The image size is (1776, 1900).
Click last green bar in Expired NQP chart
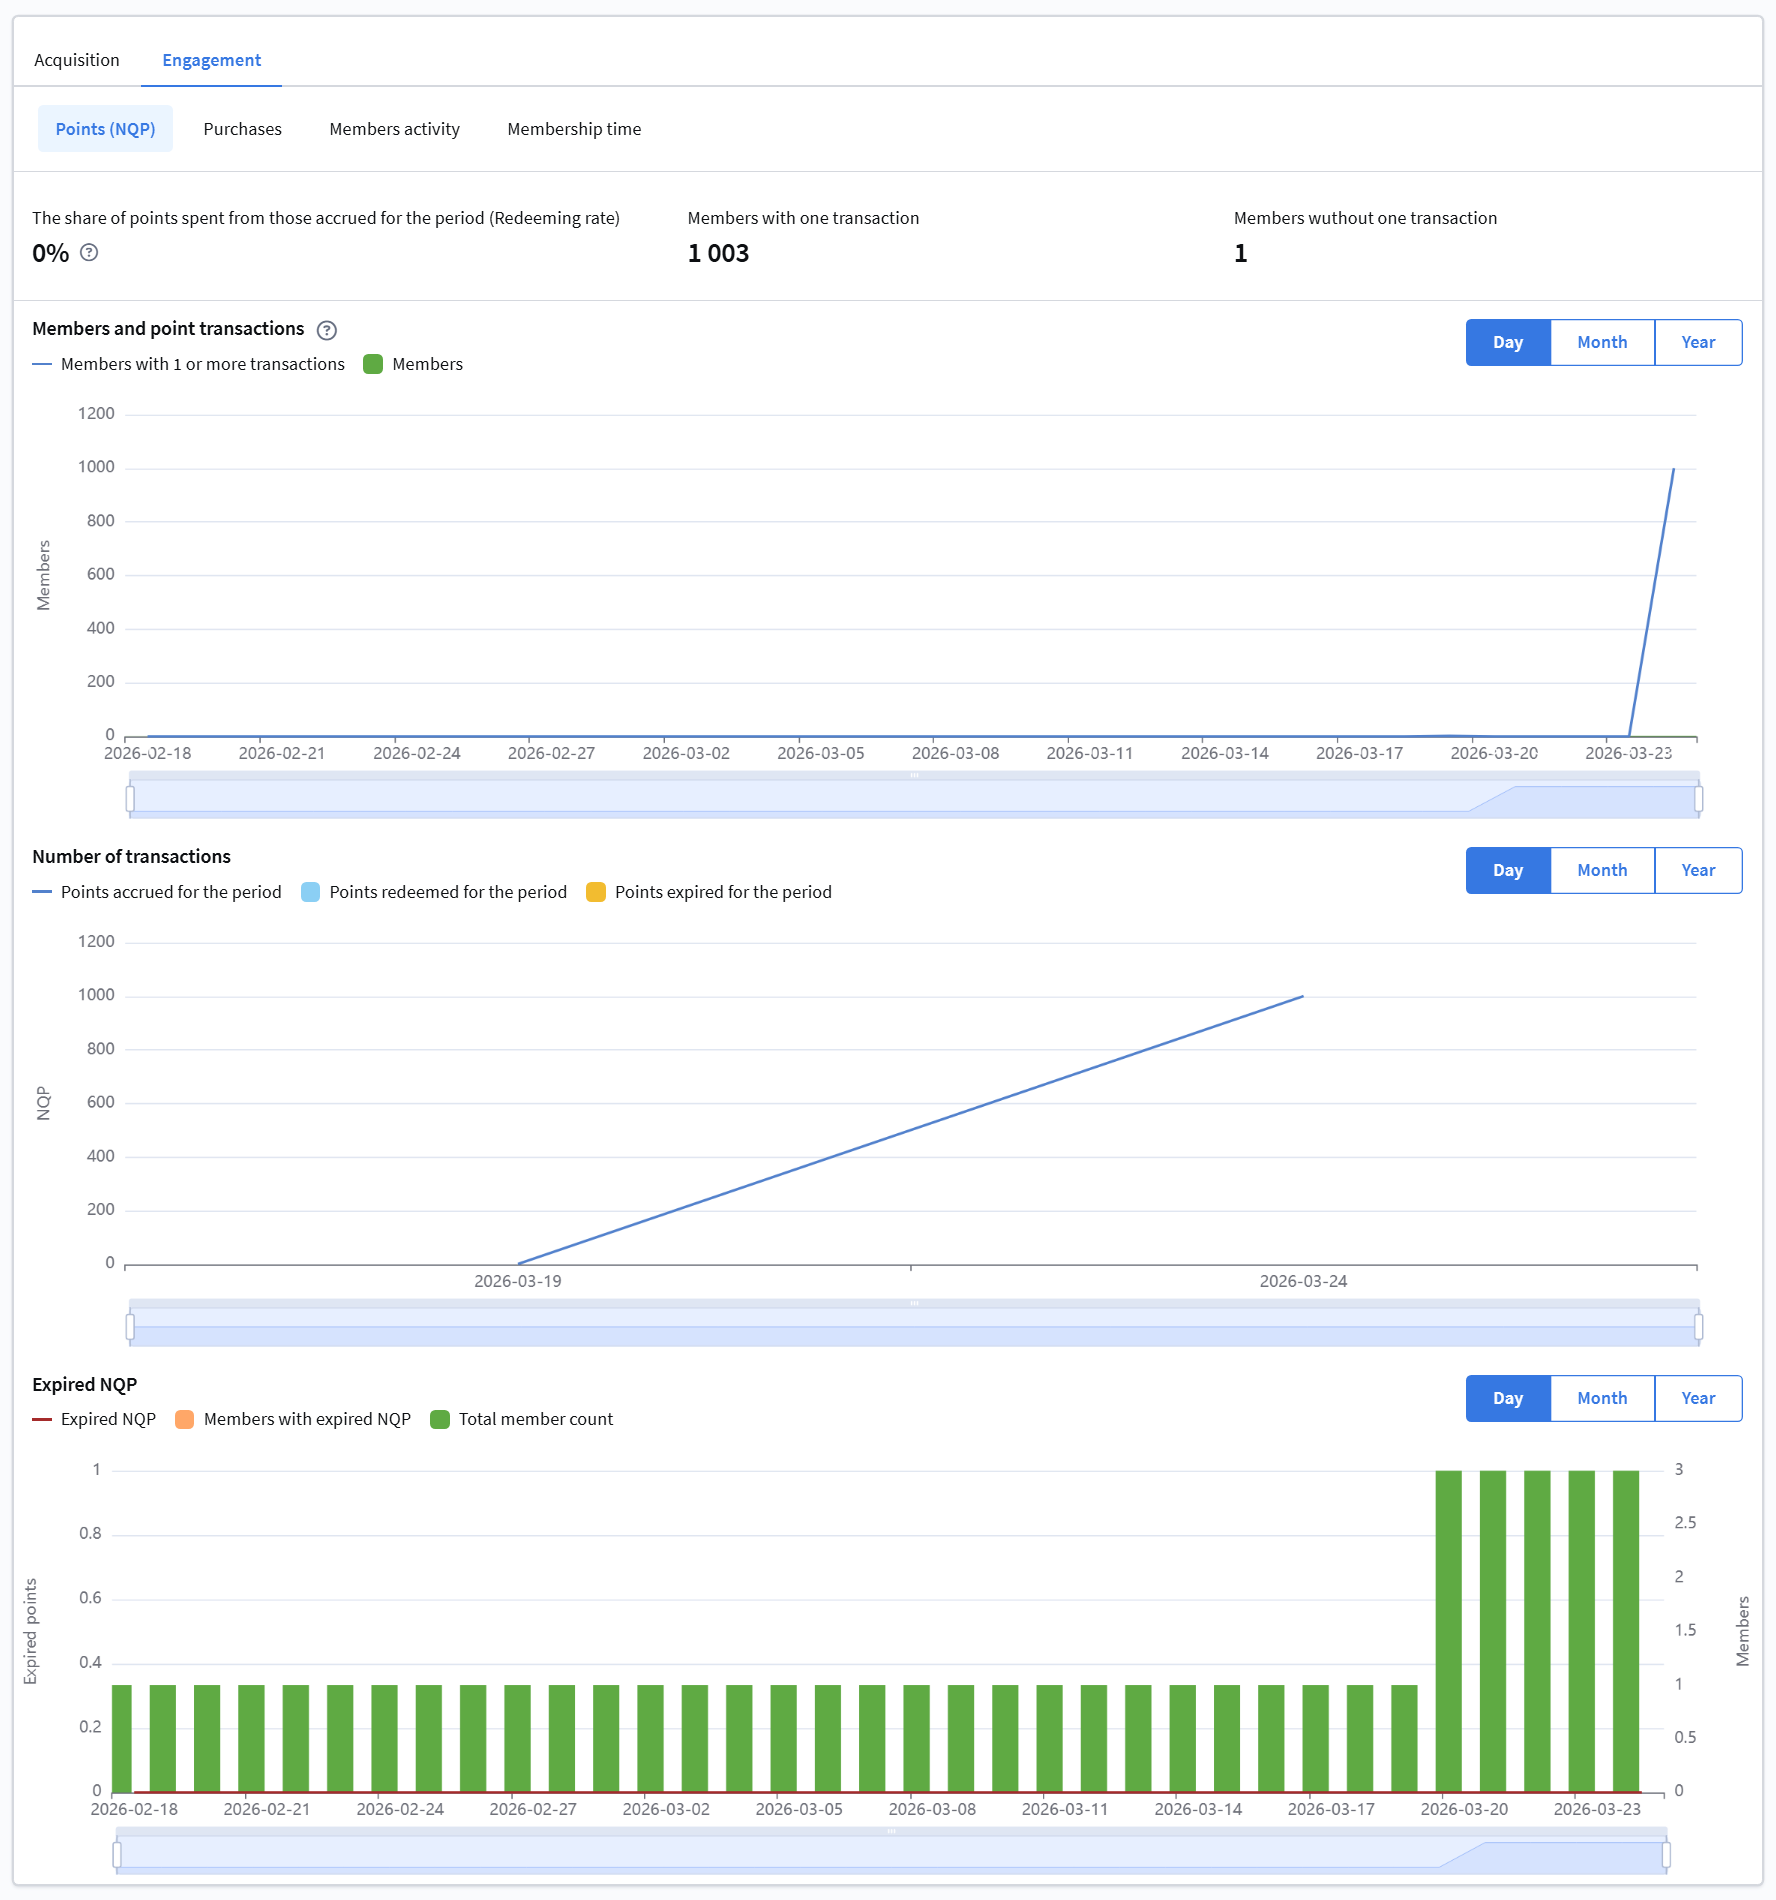(x=1625, y=1630)
